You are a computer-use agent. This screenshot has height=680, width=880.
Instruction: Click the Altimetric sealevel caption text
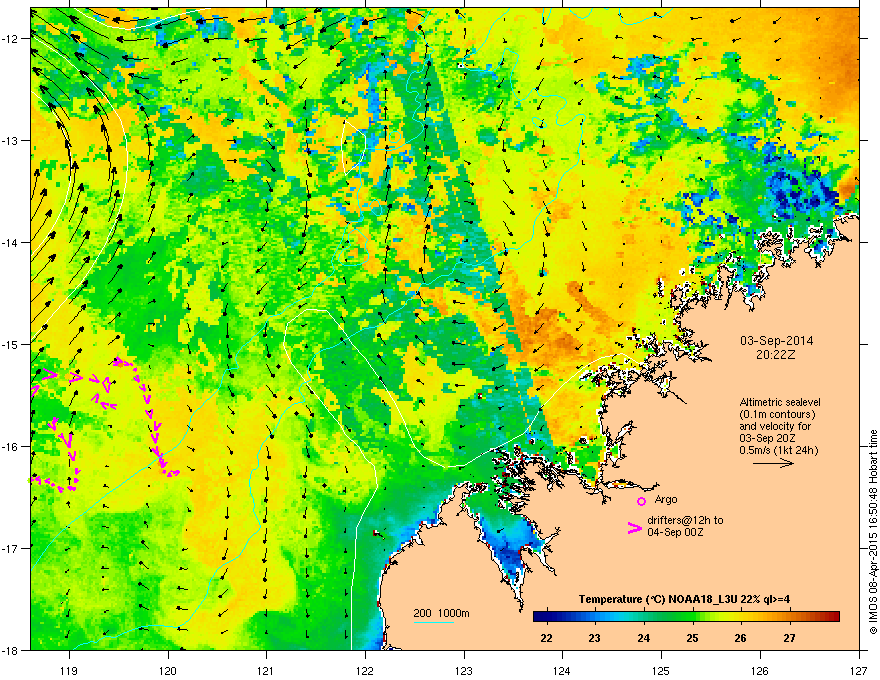(x=780, y=426)
